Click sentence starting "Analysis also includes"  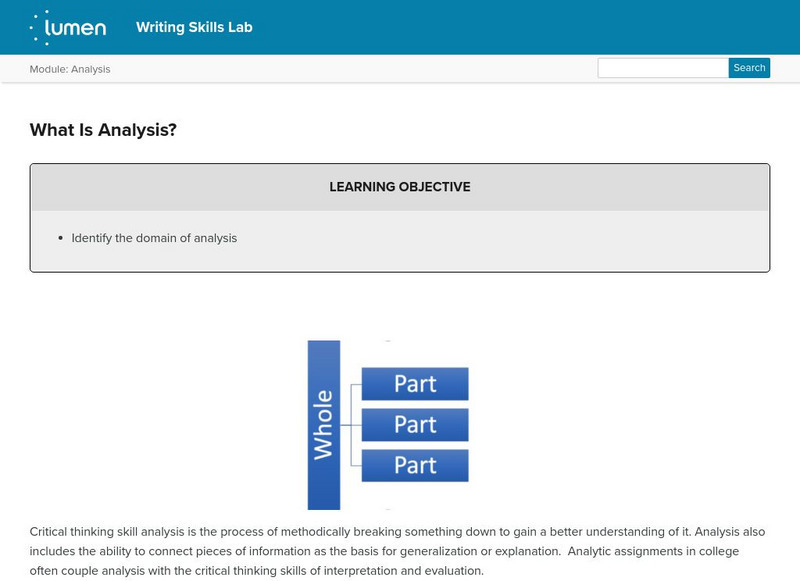click(x=300, y=551)
